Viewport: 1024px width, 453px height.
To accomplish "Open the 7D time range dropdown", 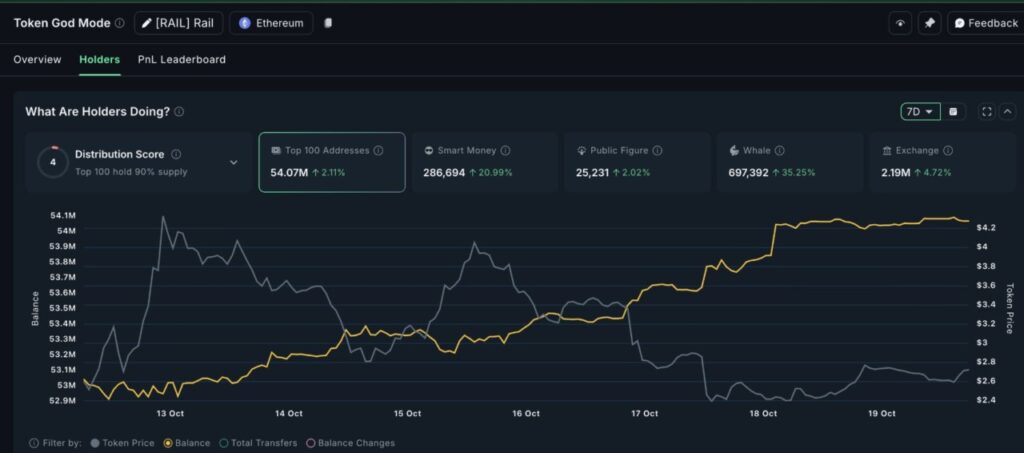I will tap(920, 112).
